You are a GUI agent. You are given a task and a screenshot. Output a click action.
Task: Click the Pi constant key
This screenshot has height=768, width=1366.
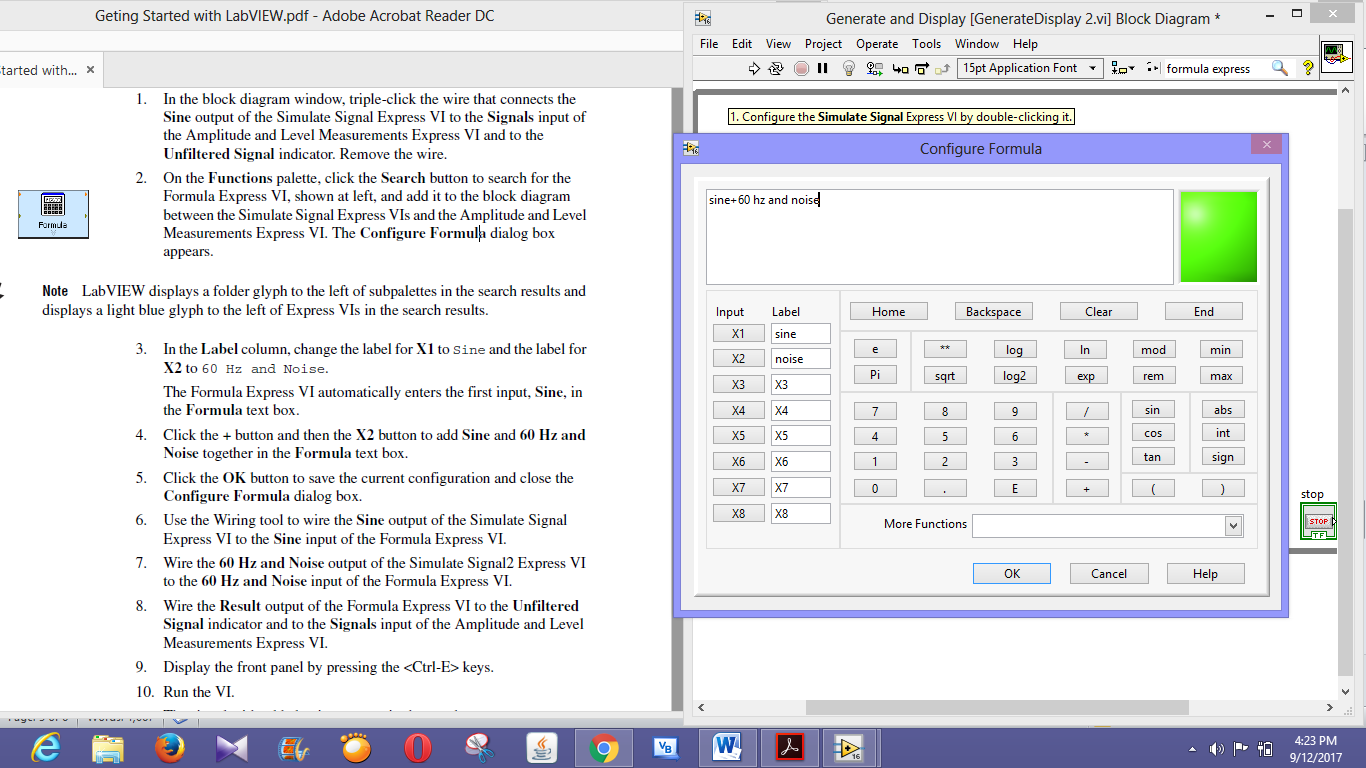[x=874, y=374]
